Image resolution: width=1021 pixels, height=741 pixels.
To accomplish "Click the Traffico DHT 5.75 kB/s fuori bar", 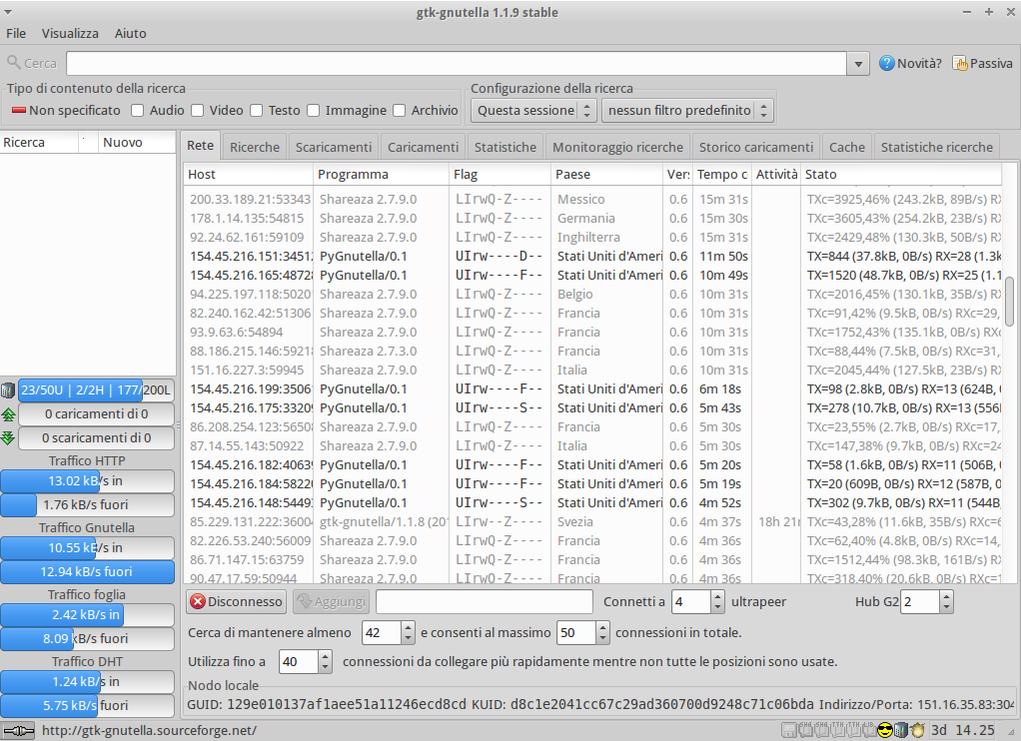I will 87,705.
